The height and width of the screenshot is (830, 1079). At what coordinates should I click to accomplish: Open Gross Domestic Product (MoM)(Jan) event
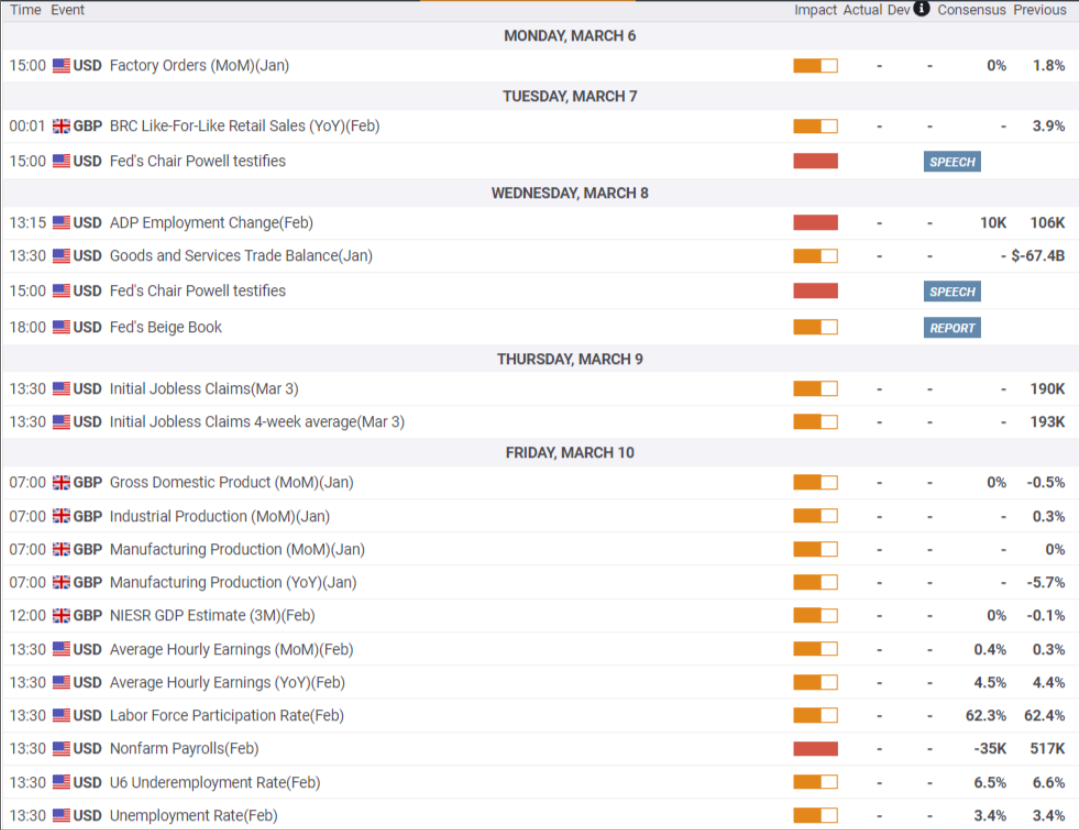pyautogui.click(x=232, y=482)
